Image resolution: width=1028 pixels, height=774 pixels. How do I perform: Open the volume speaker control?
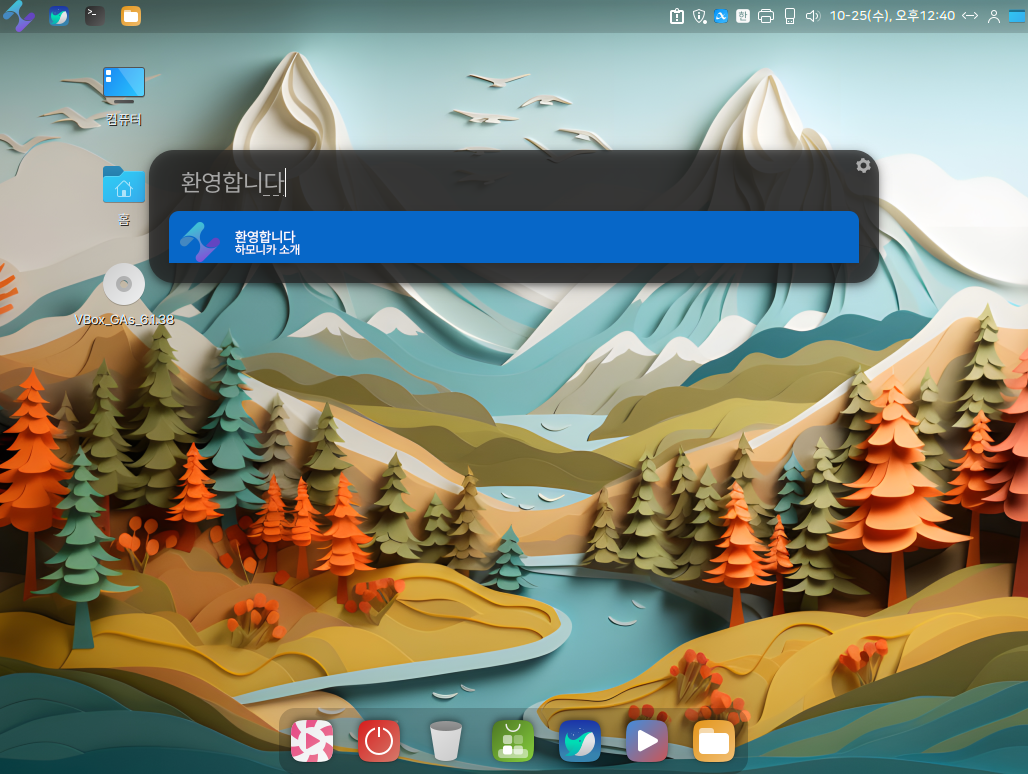tap(812, 16)
